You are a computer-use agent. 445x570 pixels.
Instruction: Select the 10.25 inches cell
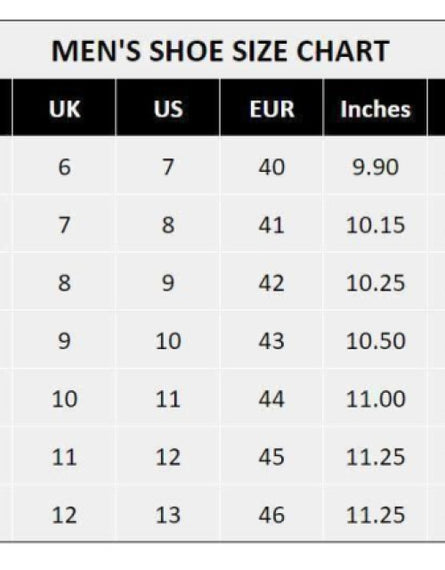click(375, 282)
